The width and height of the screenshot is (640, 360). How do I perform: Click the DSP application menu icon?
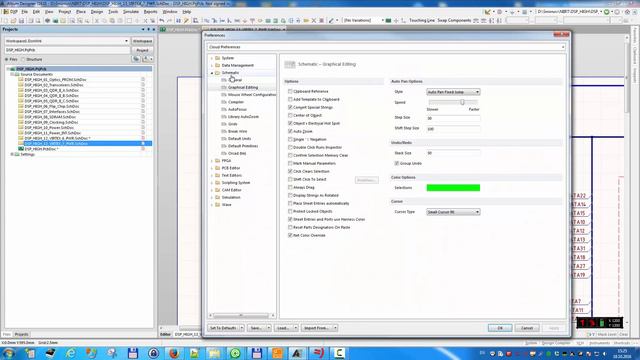[11, 12]
